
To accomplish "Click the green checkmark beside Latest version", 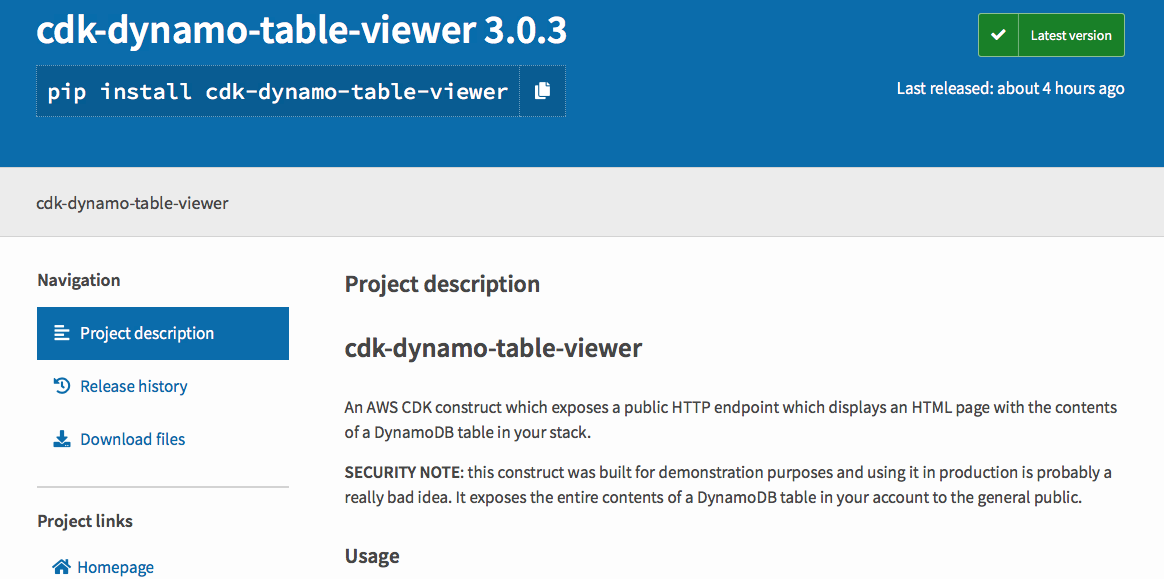I will coord(998,35).
